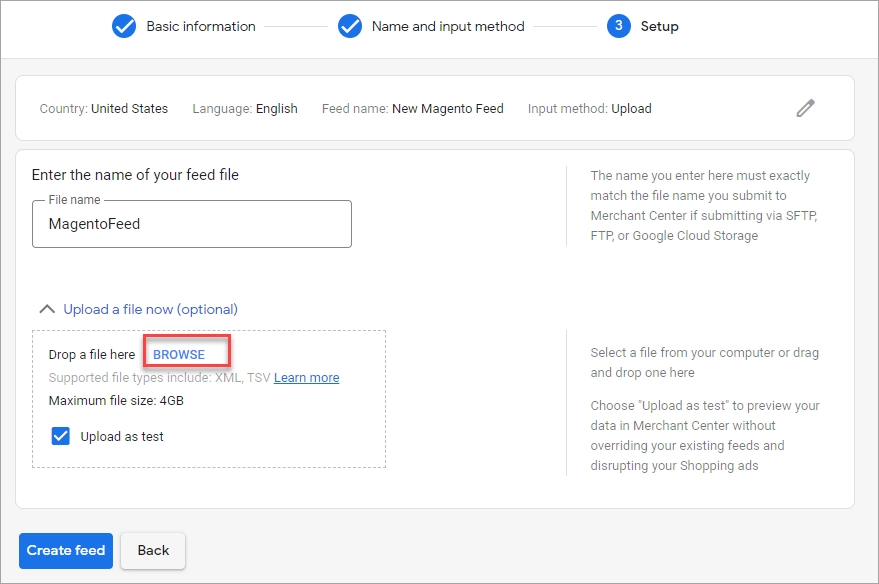Click the Maximum file size: 4GB text
Viewport: 879px width, 584px height.
click(116, 401)
